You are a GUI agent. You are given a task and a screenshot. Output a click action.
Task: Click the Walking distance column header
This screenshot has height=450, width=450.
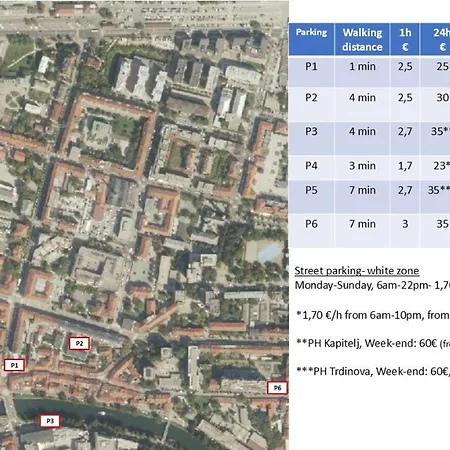click(x=362, y=39)
